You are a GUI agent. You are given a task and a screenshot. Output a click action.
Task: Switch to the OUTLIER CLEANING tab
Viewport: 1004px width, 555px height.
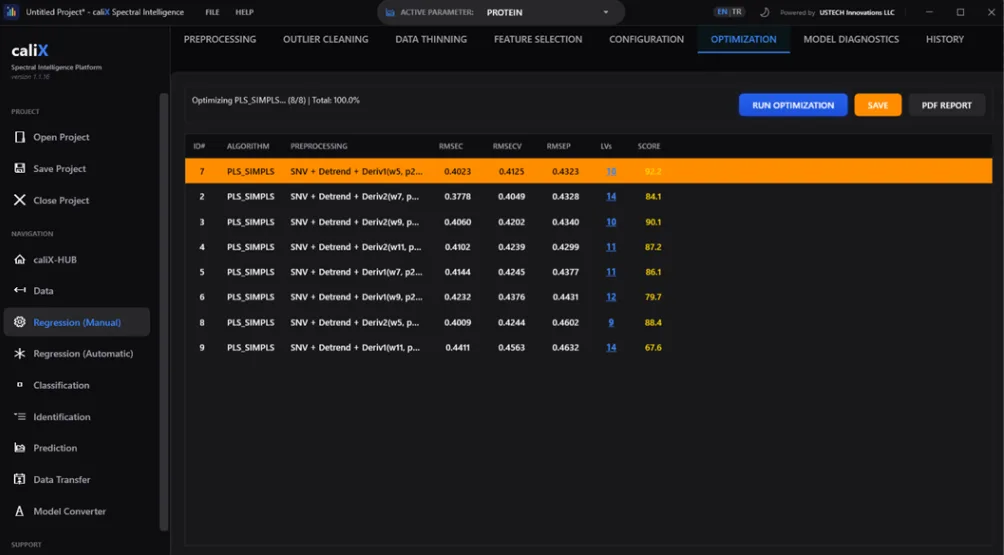pos(325,39)
